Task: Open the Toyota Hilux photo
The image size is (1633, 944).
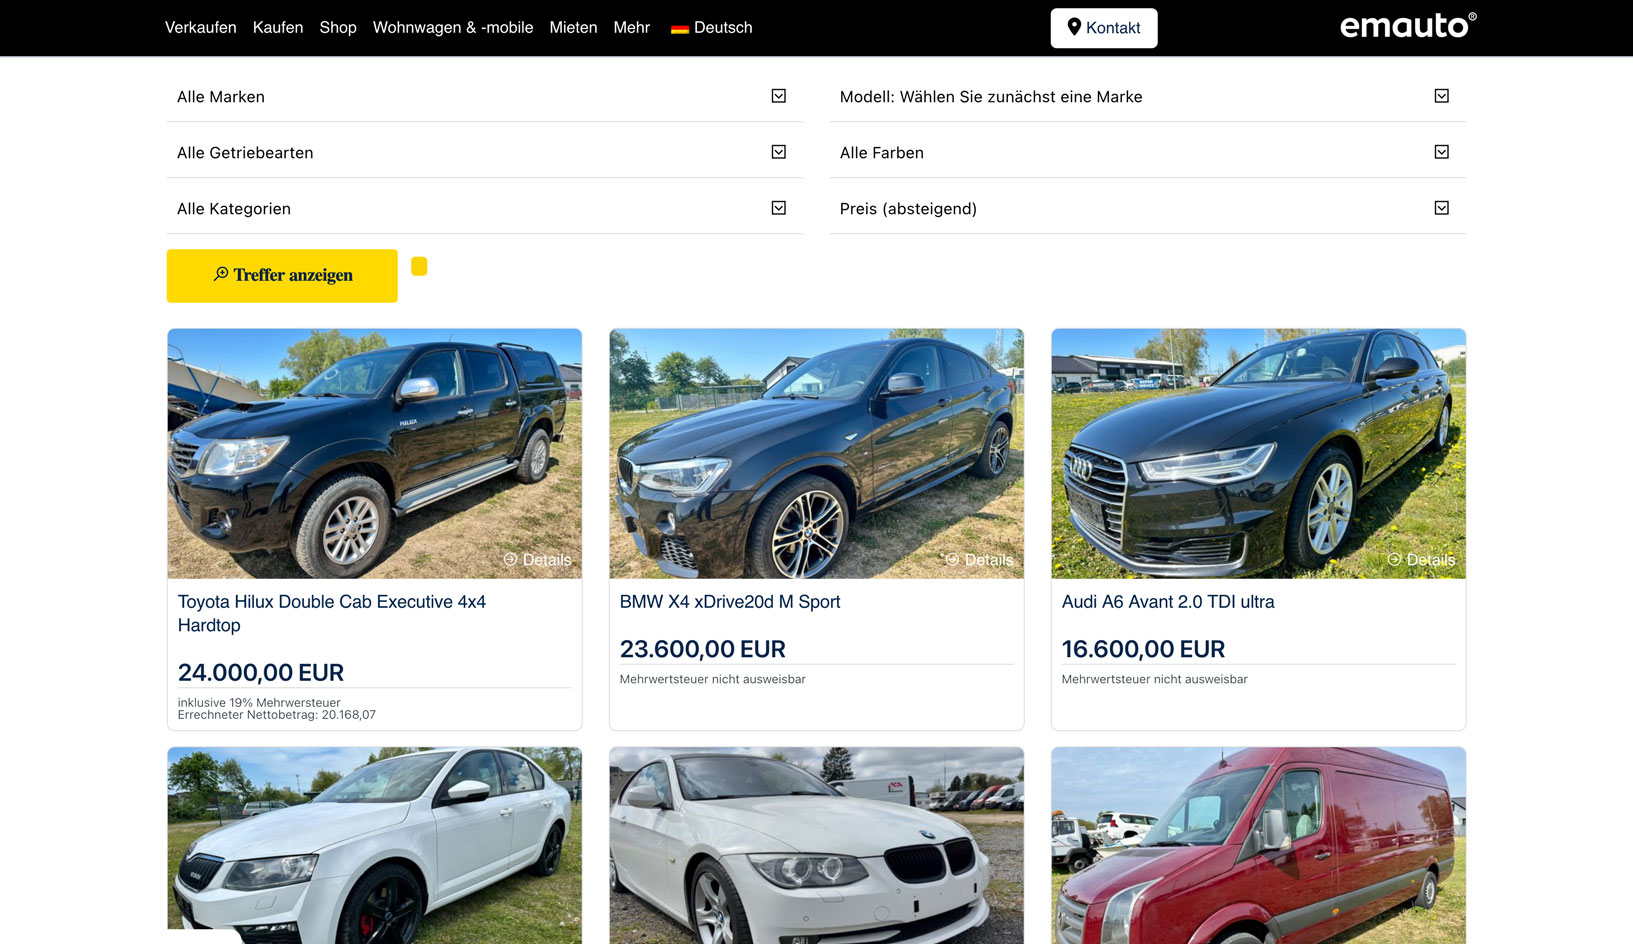Action: click(374, 453)
